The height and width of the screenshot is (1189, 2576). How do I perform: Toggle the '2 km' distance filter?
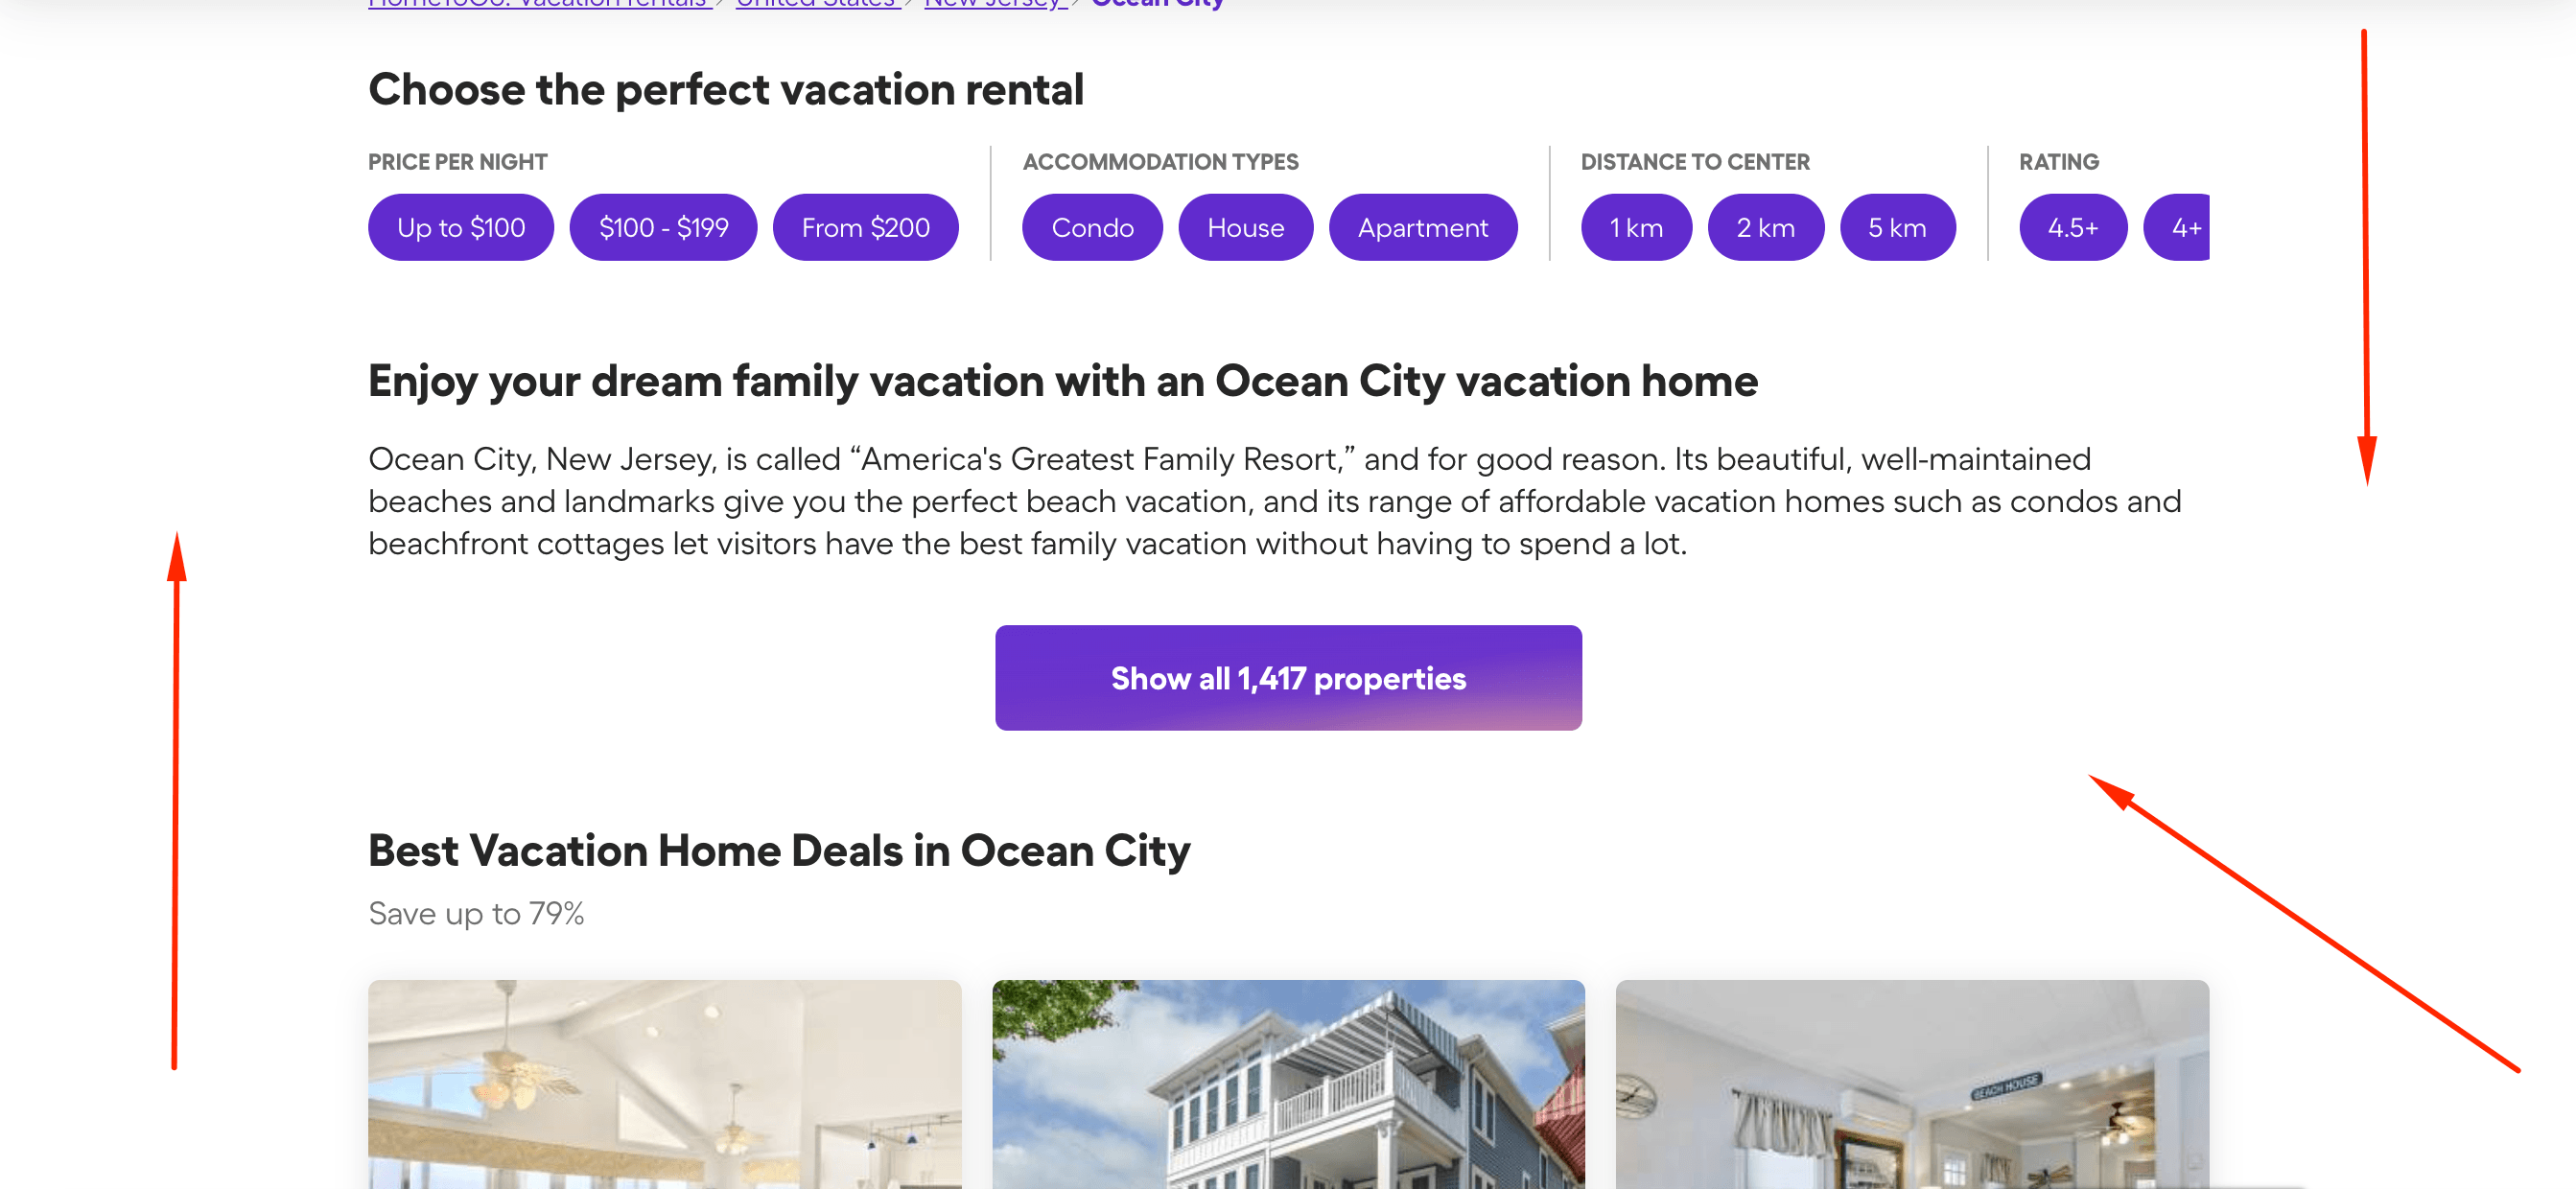click(x=1765, y=226)
